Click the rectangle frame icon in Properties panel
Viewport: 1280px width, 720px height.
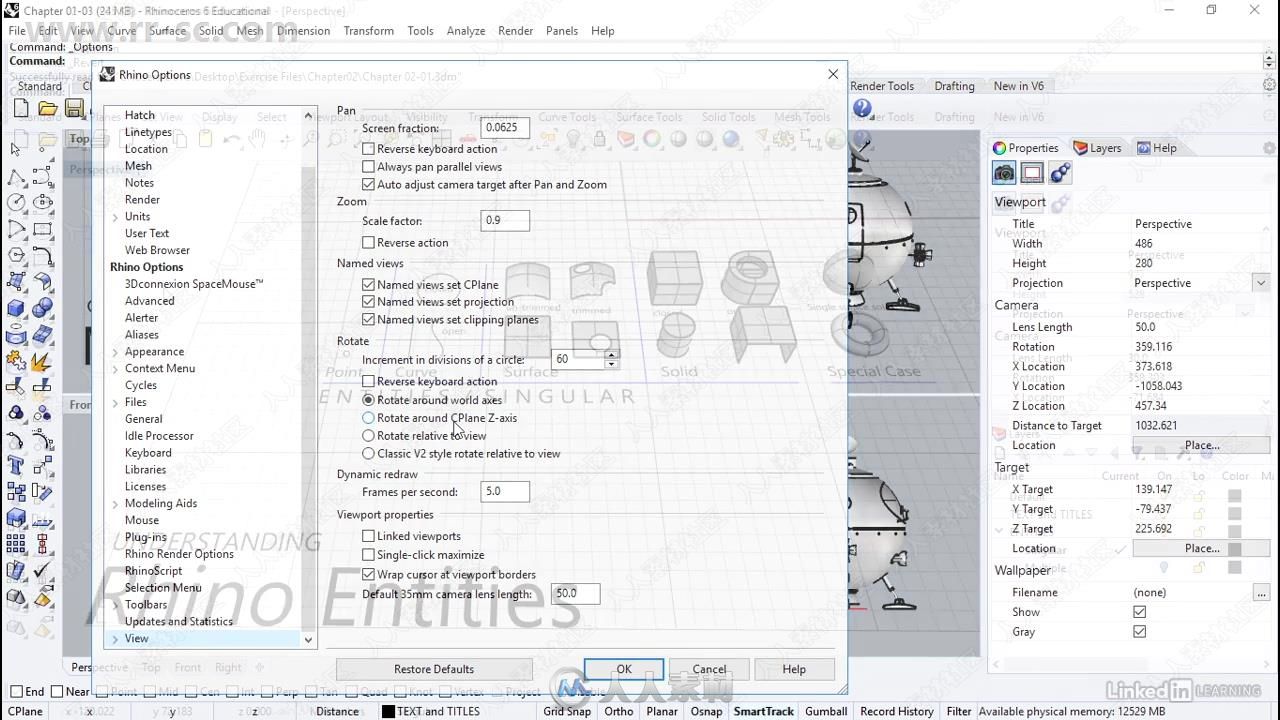[1032, 173]
